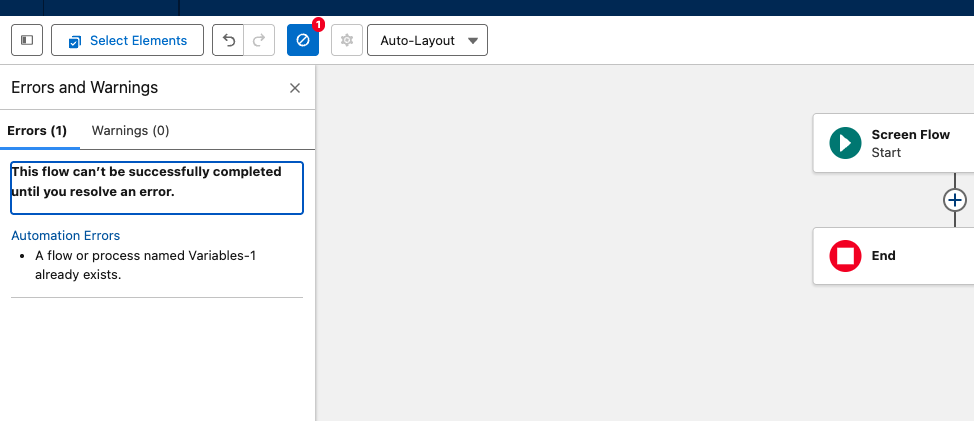974x421 pixels.
Task: Select the End element on canvas
Action: tap(893, 256)
